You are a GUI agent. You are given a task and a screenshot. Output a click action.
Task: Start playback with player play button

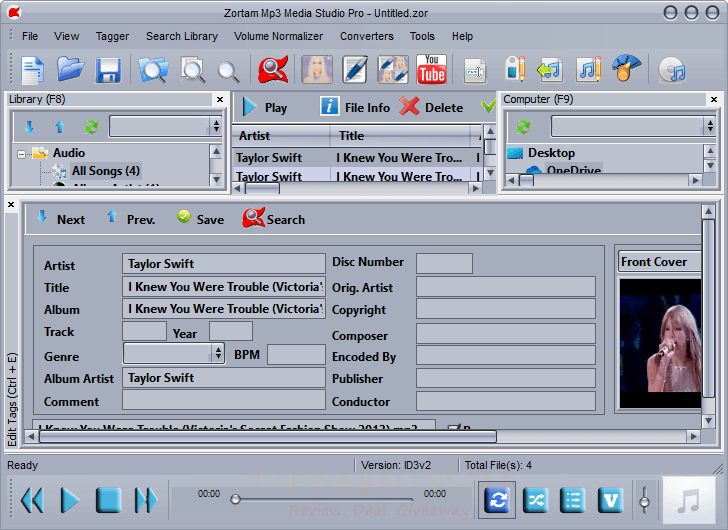(70, 500)
